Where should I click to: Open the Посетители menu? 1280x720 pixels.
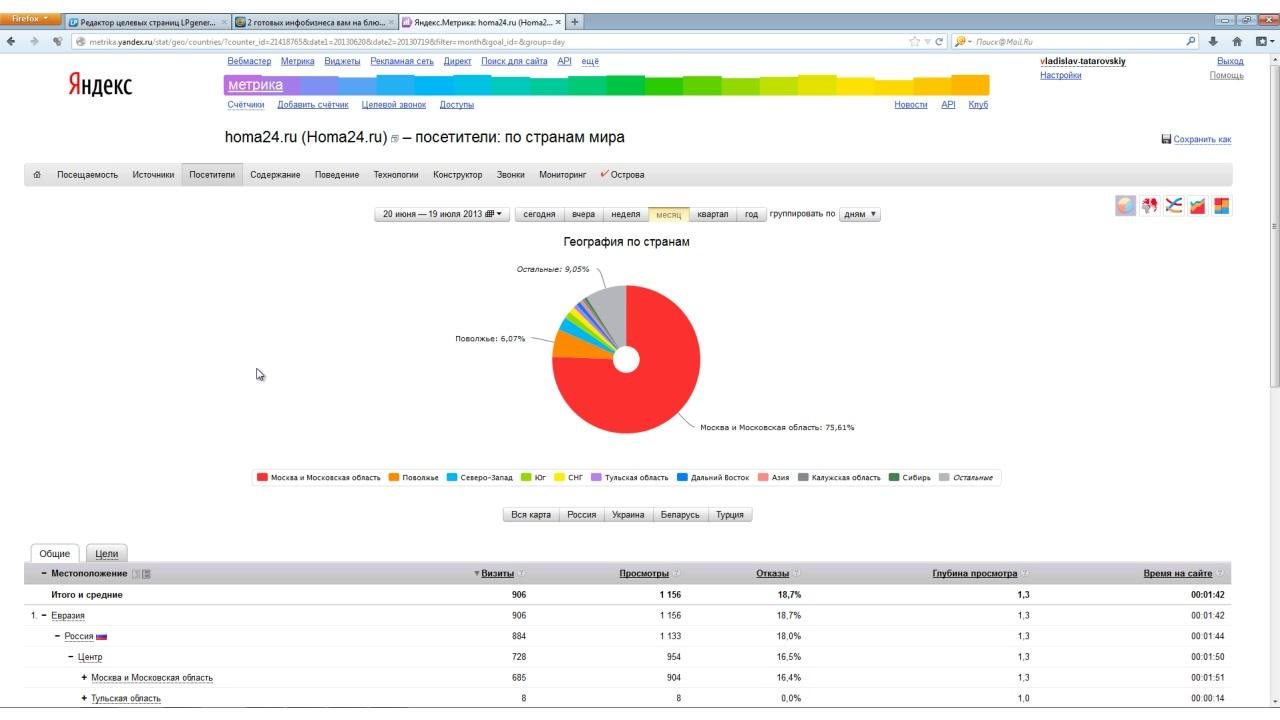pos(212,174)
